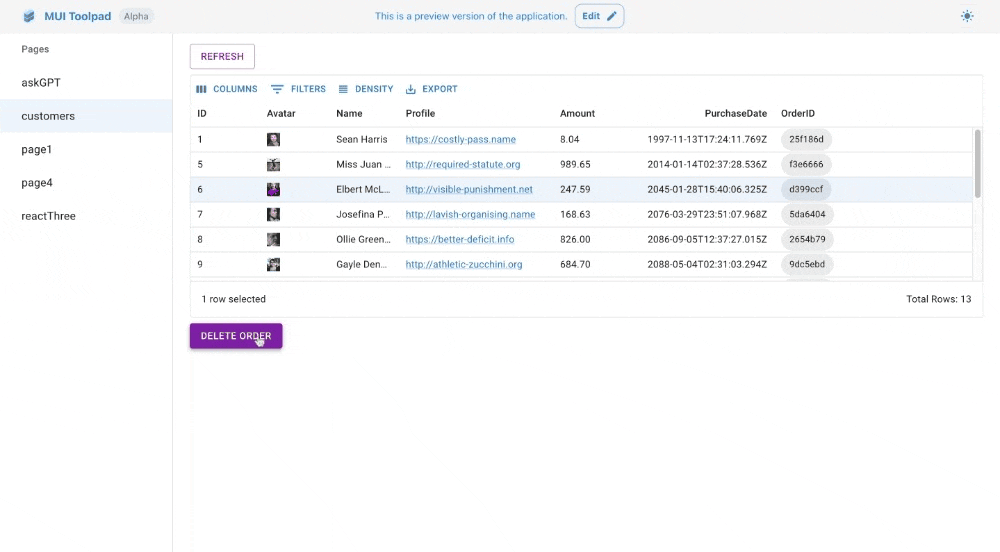Open the Density dropdown menu

[366, 89]
